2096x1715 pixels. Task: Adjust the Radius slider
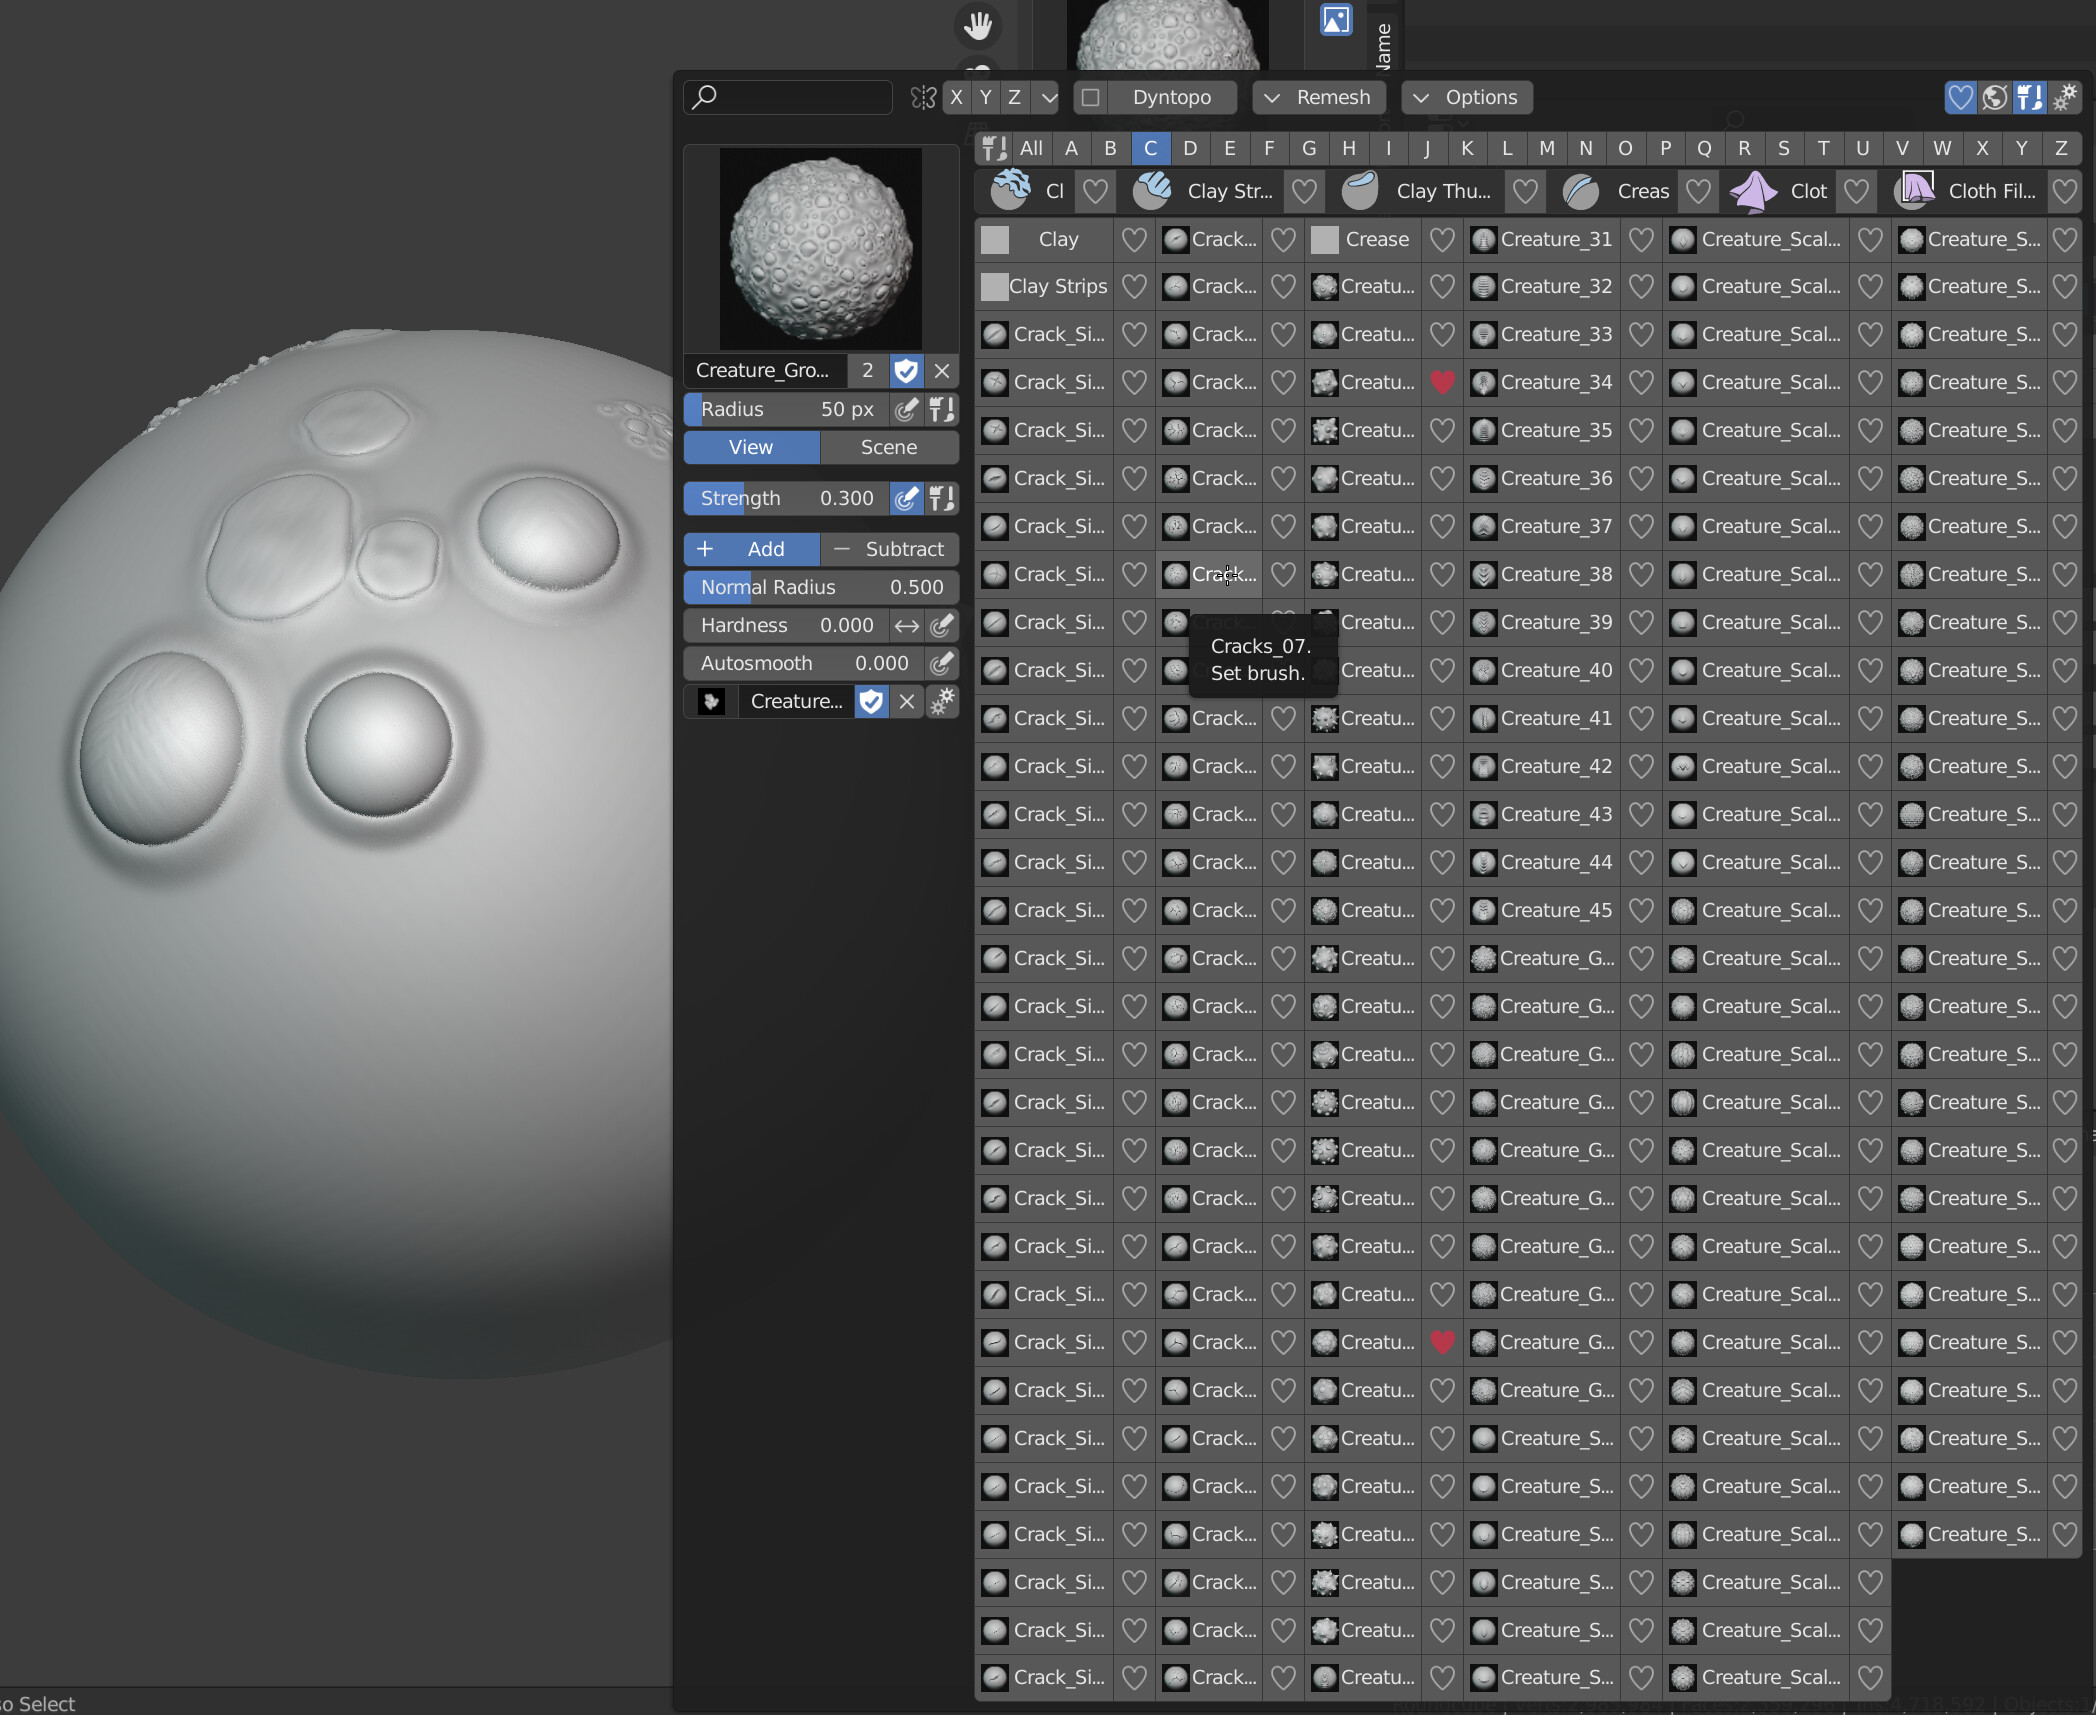coord(786,409)
